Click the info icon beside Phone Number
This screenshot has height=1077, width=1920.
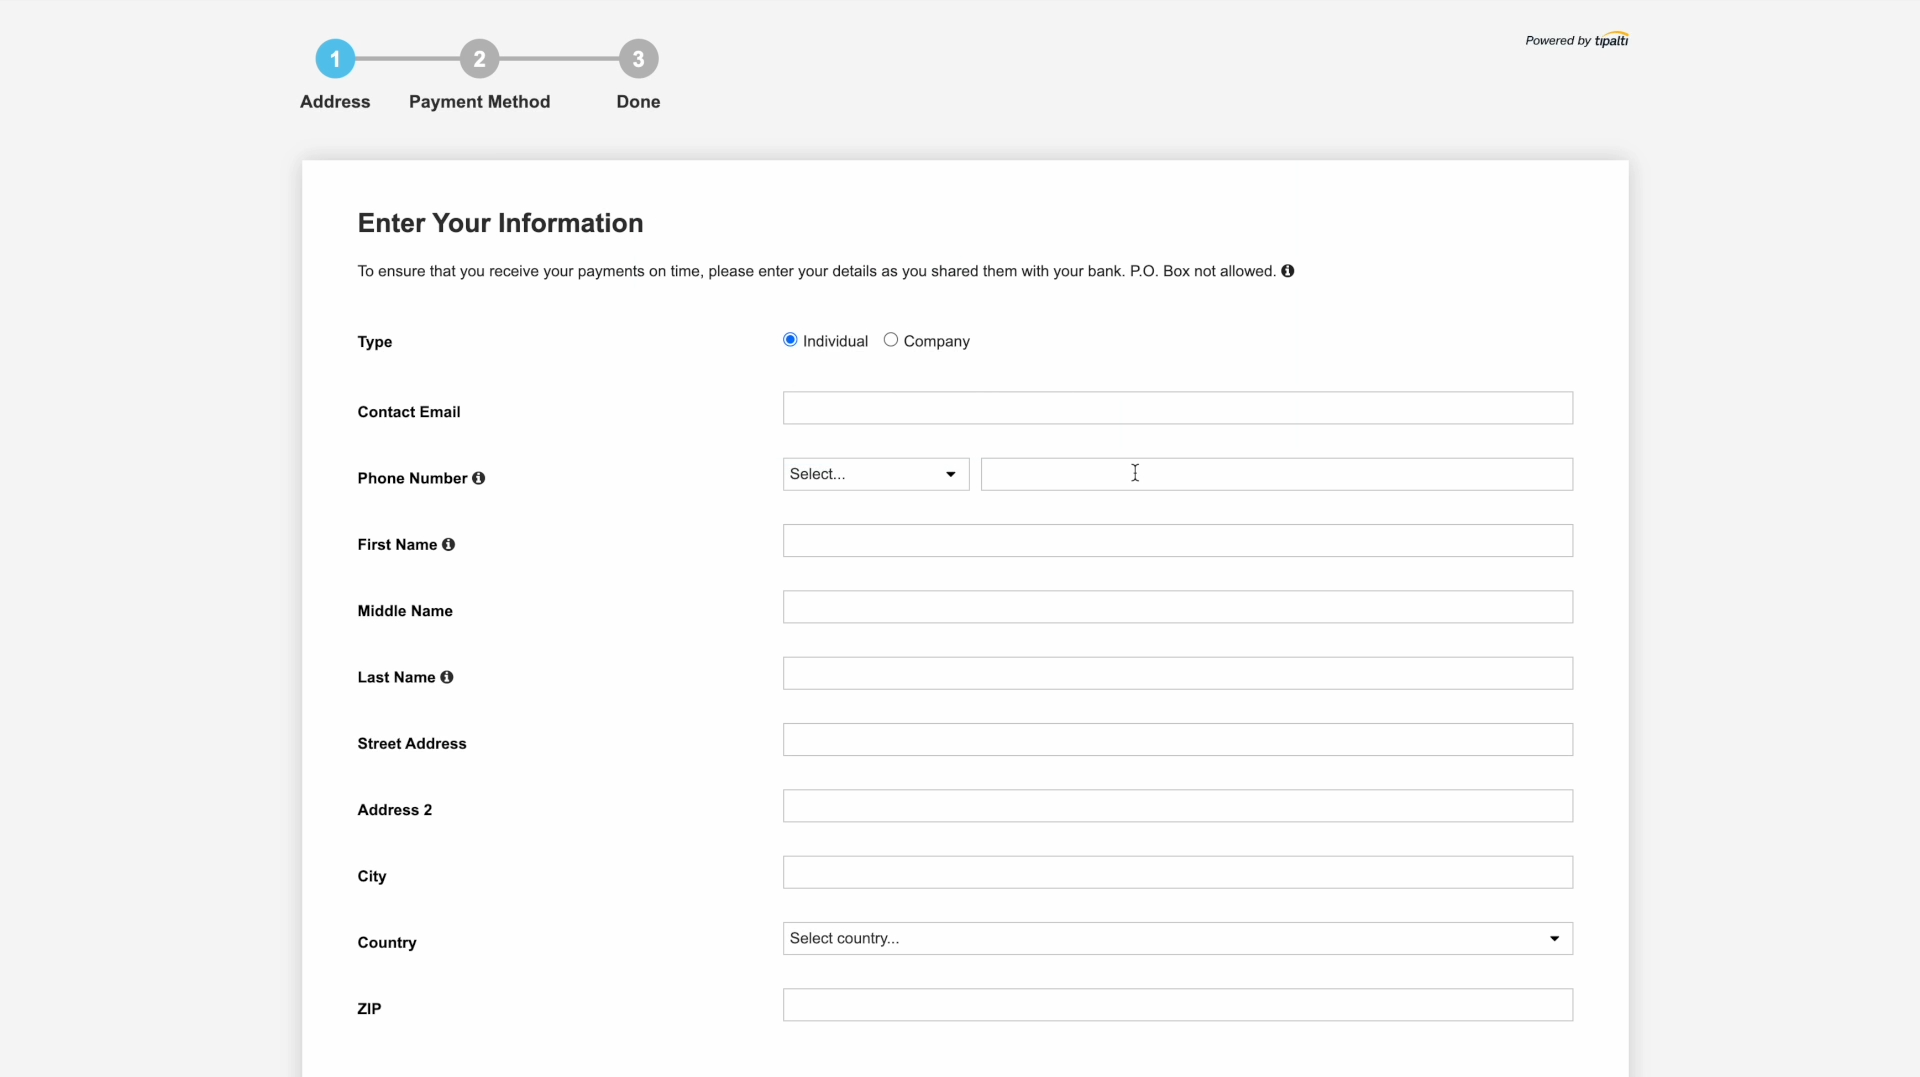click(x=479, y=478)
